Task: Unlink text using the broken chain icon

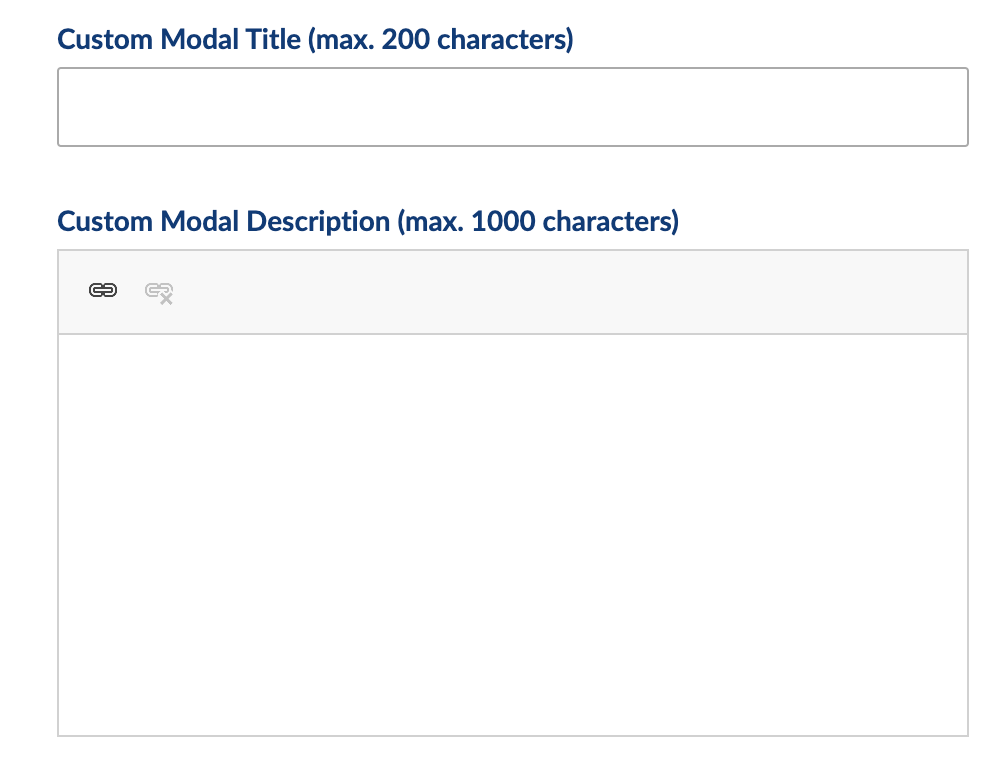Action: pyautogui.click(x=159, y=292)
